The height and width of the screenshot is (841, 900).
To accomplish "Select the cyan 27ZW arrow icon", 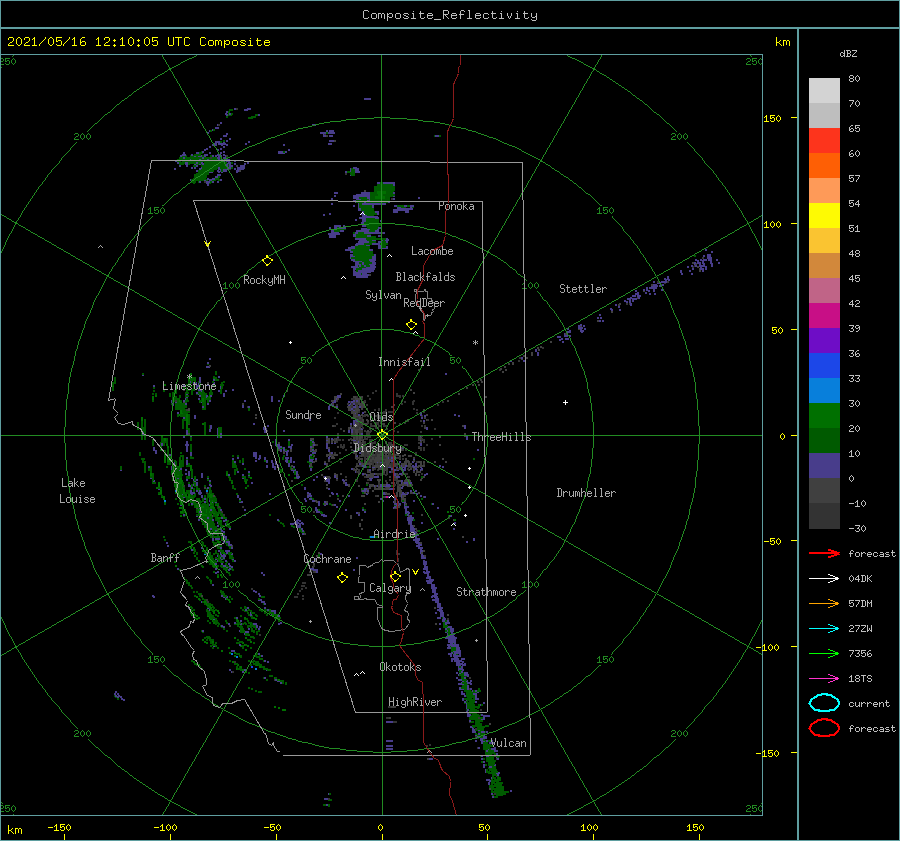I will point(824,629).
